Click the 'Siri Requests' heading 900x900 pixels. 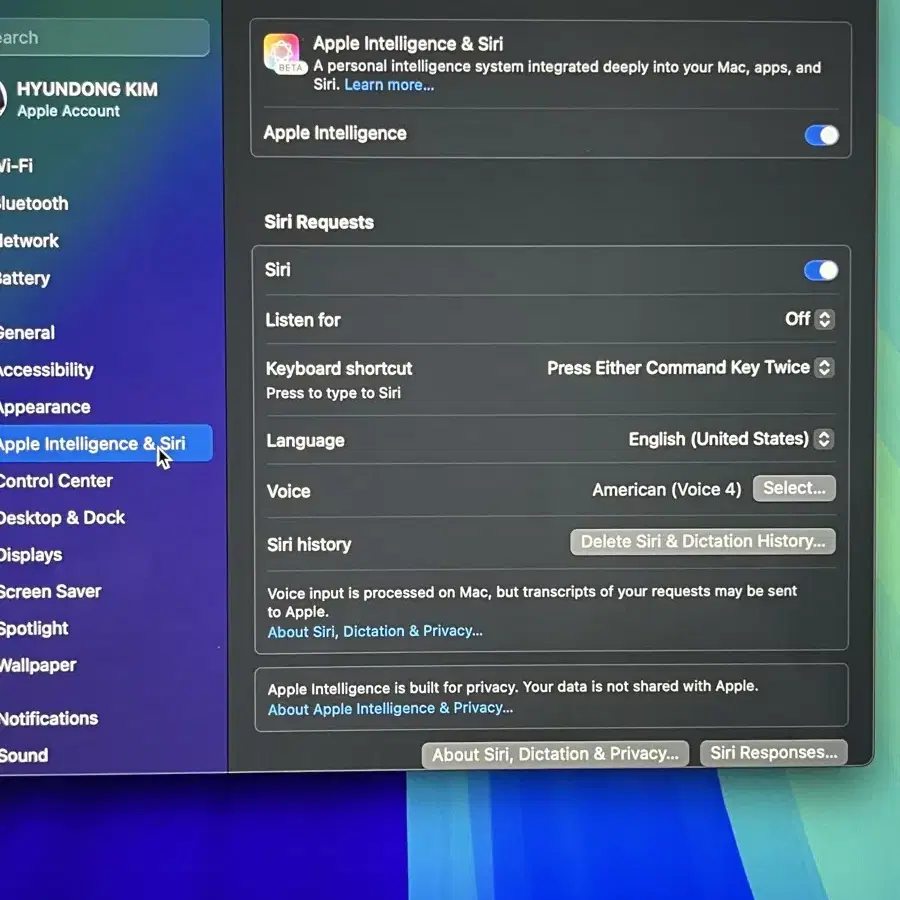319,222
